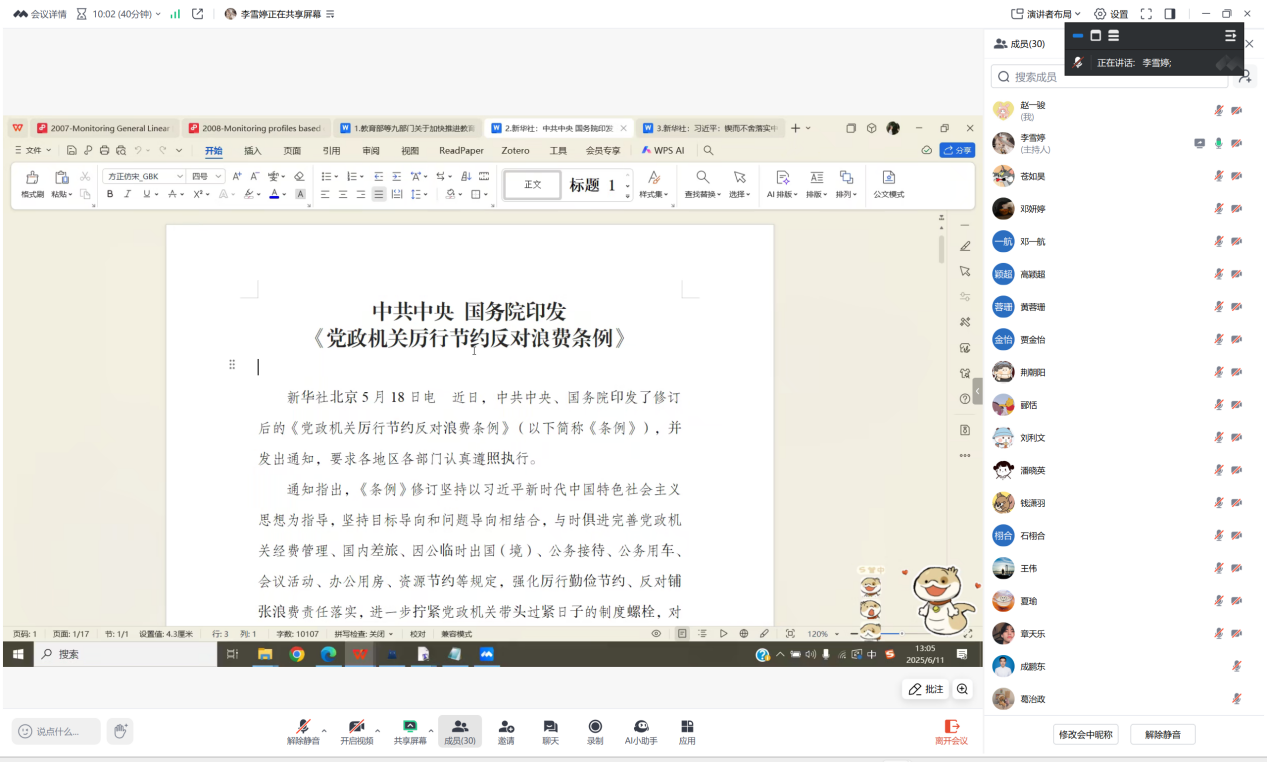Click 离开会议 to leave the meeting

951,731
